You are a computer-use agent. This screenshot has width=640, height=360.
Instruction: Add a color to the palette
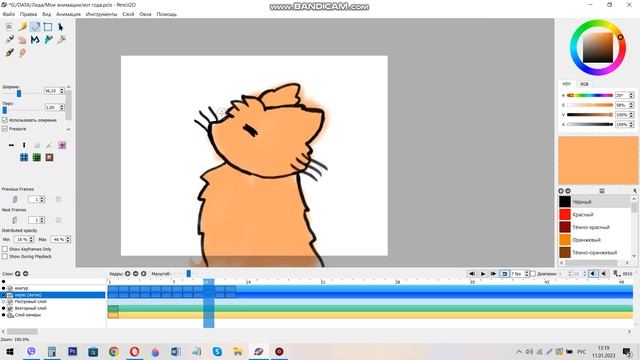point(561,191)
